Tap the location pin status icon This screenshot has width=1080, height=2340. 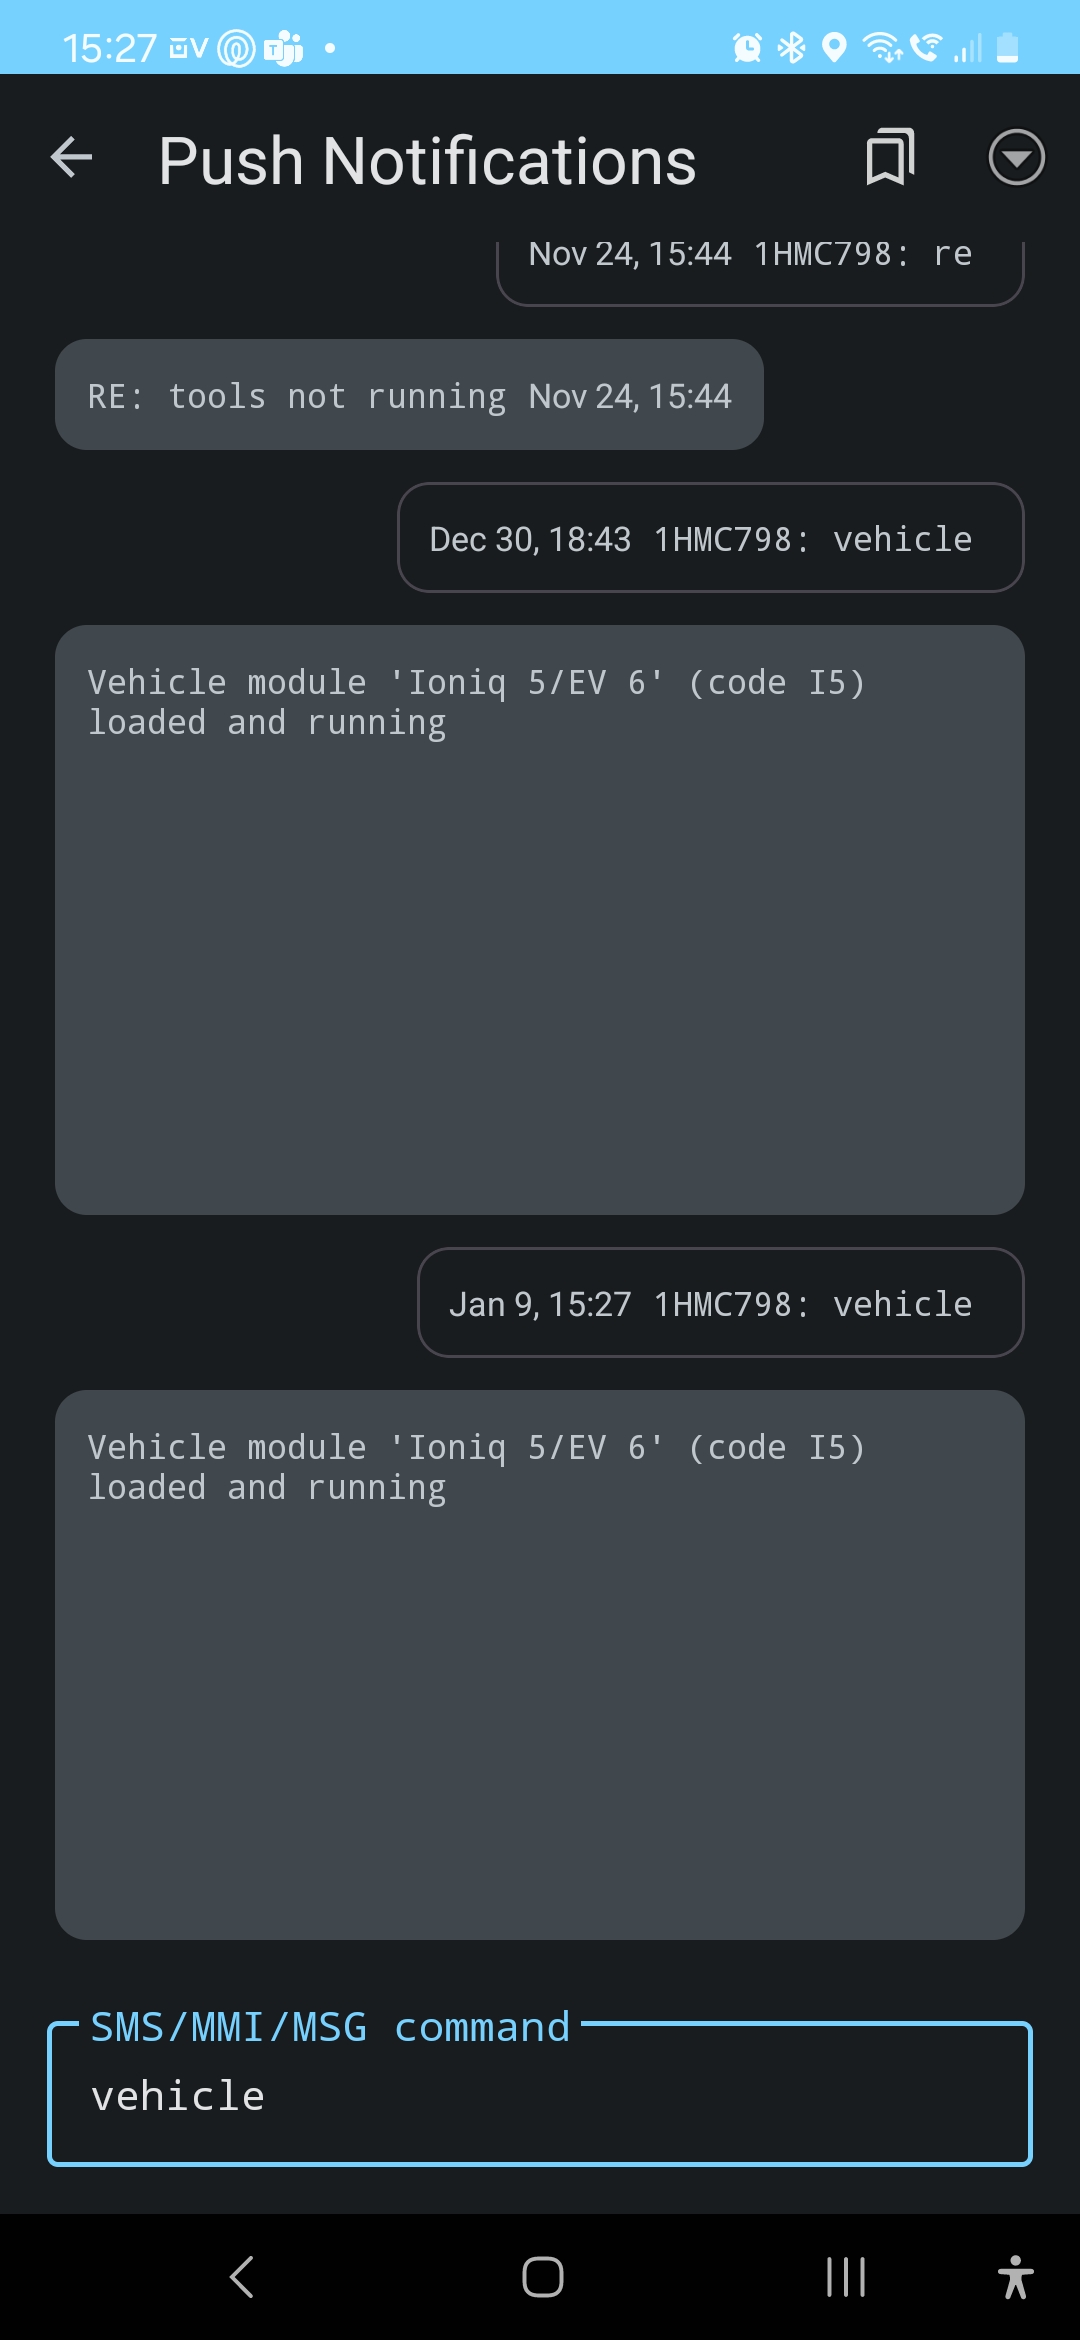coord(834,47)
